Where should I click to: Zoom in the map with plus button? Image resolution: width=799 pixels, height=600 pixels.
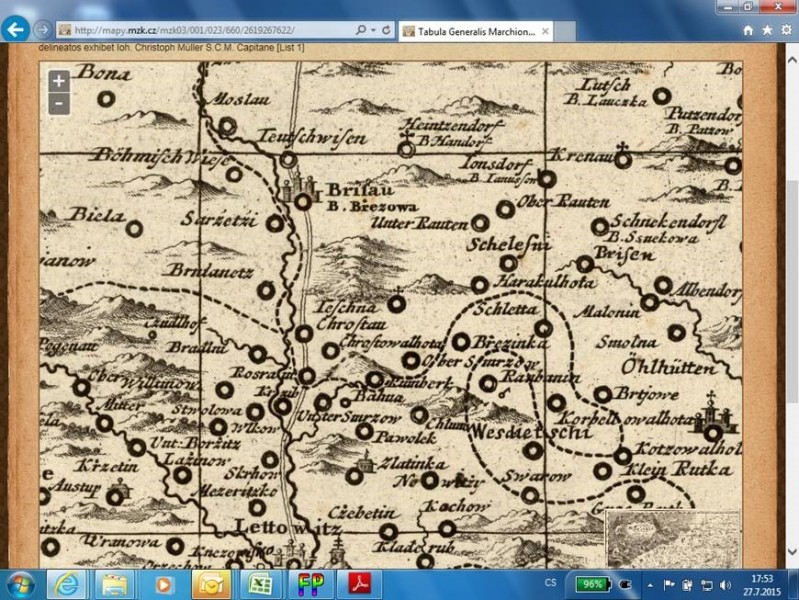[x=59, y=81]
